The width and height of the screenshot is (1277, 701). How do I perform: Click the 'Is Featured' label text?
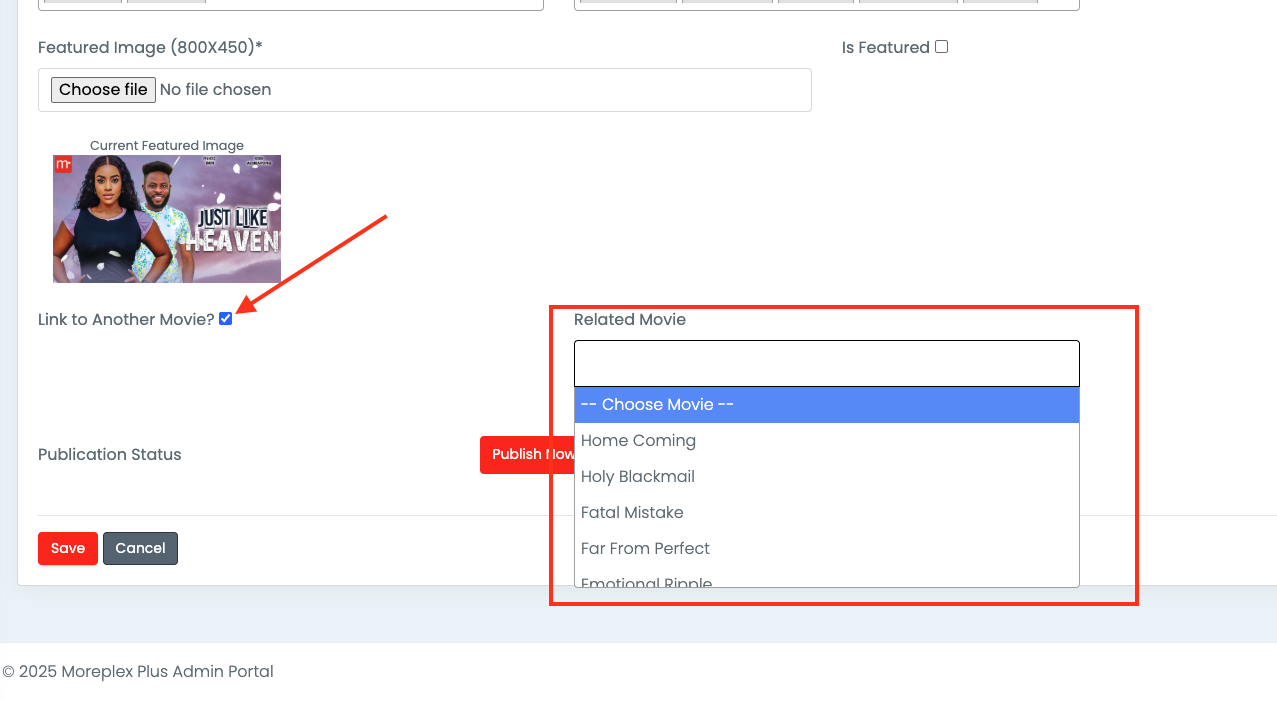pyautogui.click(x=885, y=48)
